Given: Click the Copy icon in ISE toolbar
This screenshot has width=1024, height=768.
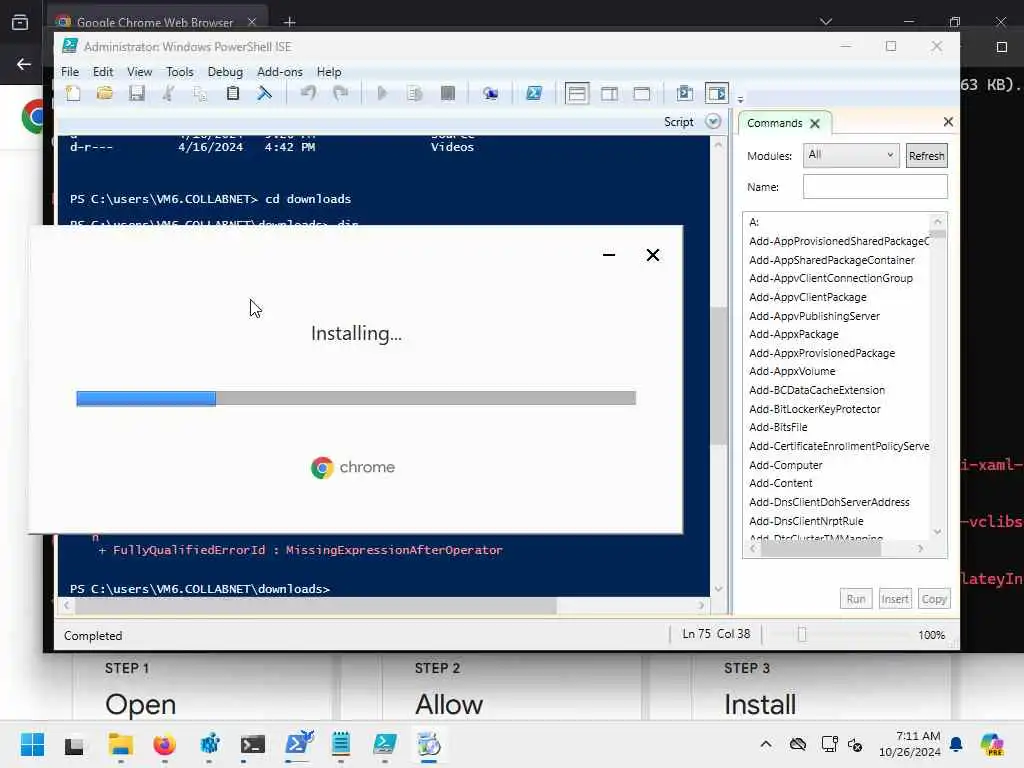Looking at the screenshot, I should click(x=200, y=93).
